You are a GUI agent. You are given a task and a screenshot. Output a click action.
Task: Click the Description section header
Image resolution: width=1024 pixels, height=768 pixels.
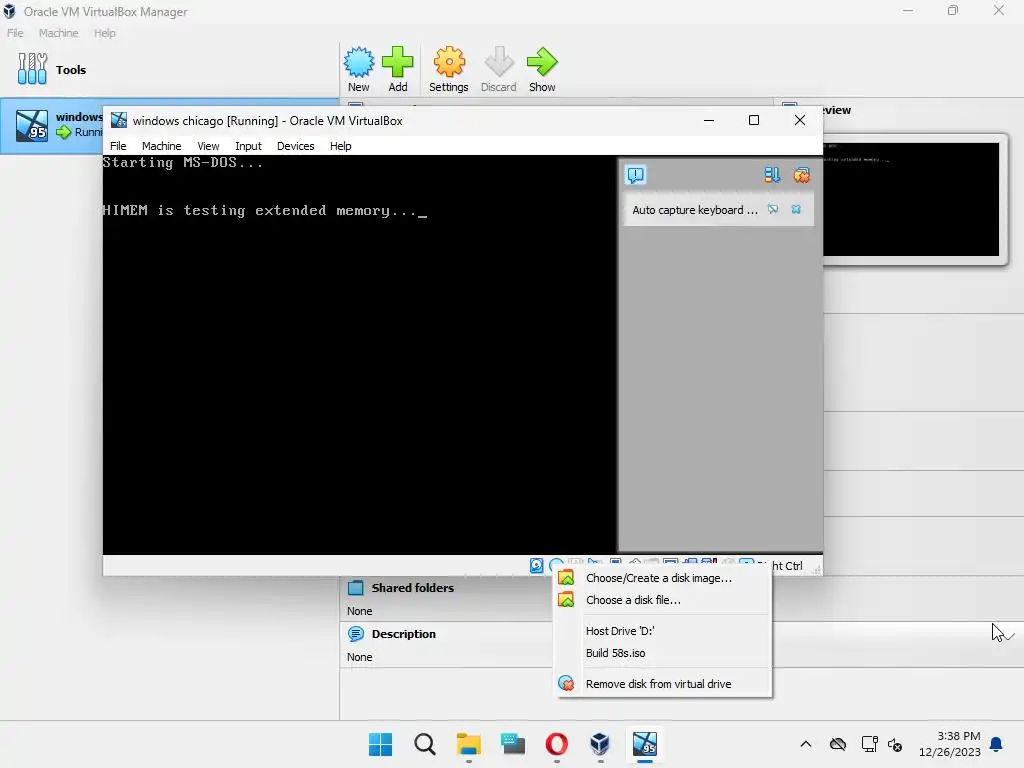[x=403, y=634]
